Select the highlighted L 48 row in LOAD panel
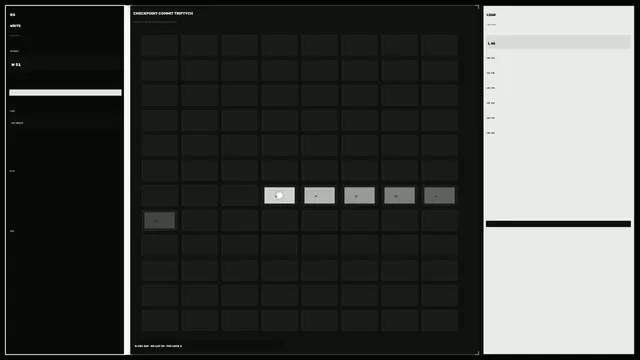Viewport: 640px width, 360px height. coord(558,42)
